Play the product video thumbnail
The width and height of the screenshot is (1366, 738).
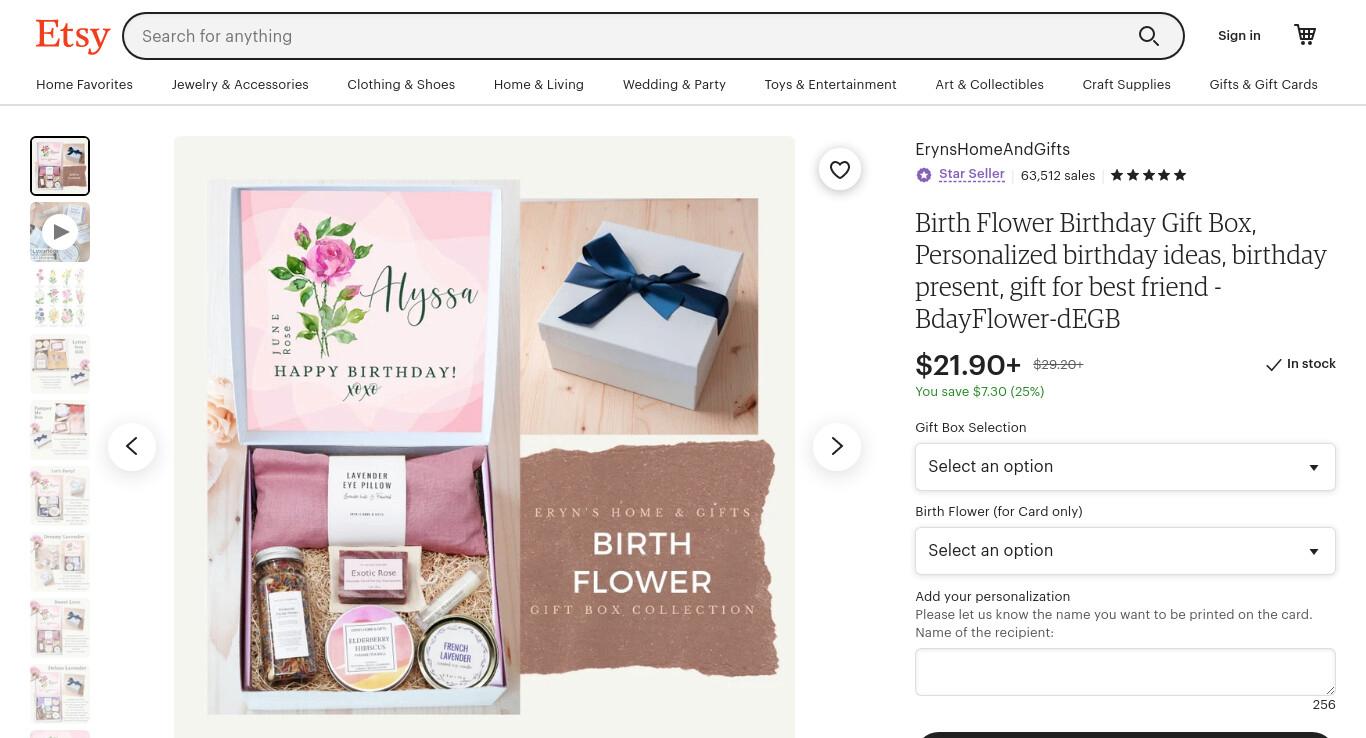[x=60, y=232]
